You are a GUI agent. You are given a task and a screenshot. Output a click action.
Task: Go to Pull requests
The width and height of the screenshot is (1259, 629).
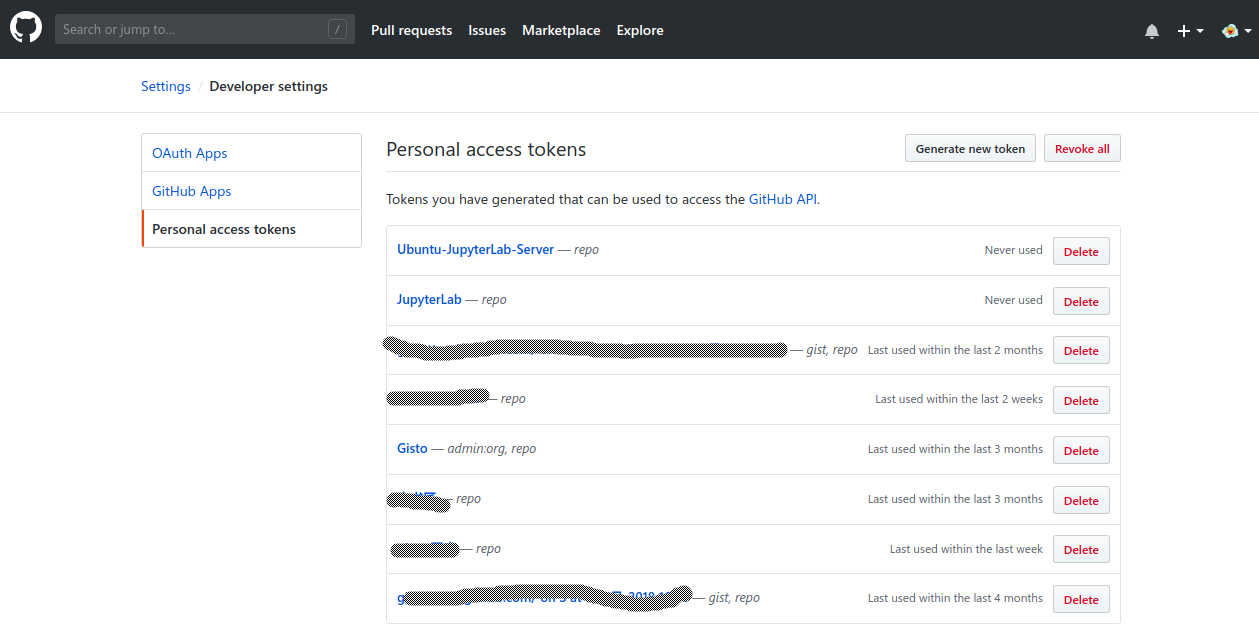click(x=411, y=30)
